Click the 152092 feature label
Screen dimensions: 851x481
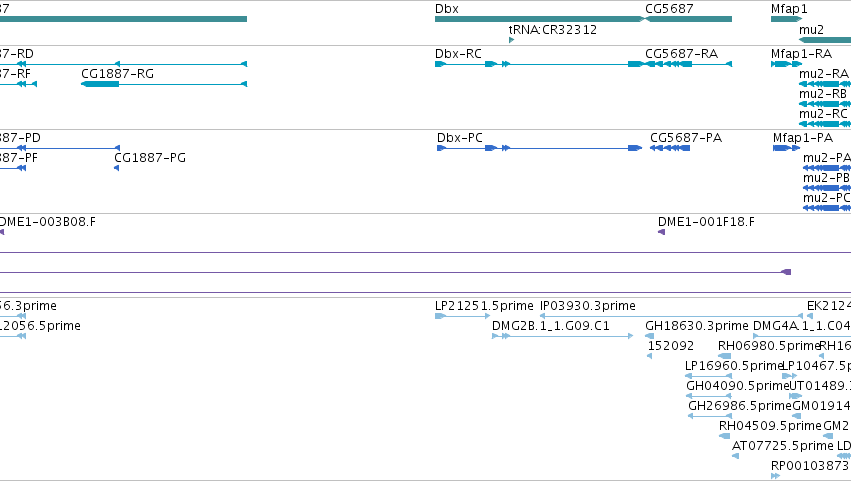point(671,346)
